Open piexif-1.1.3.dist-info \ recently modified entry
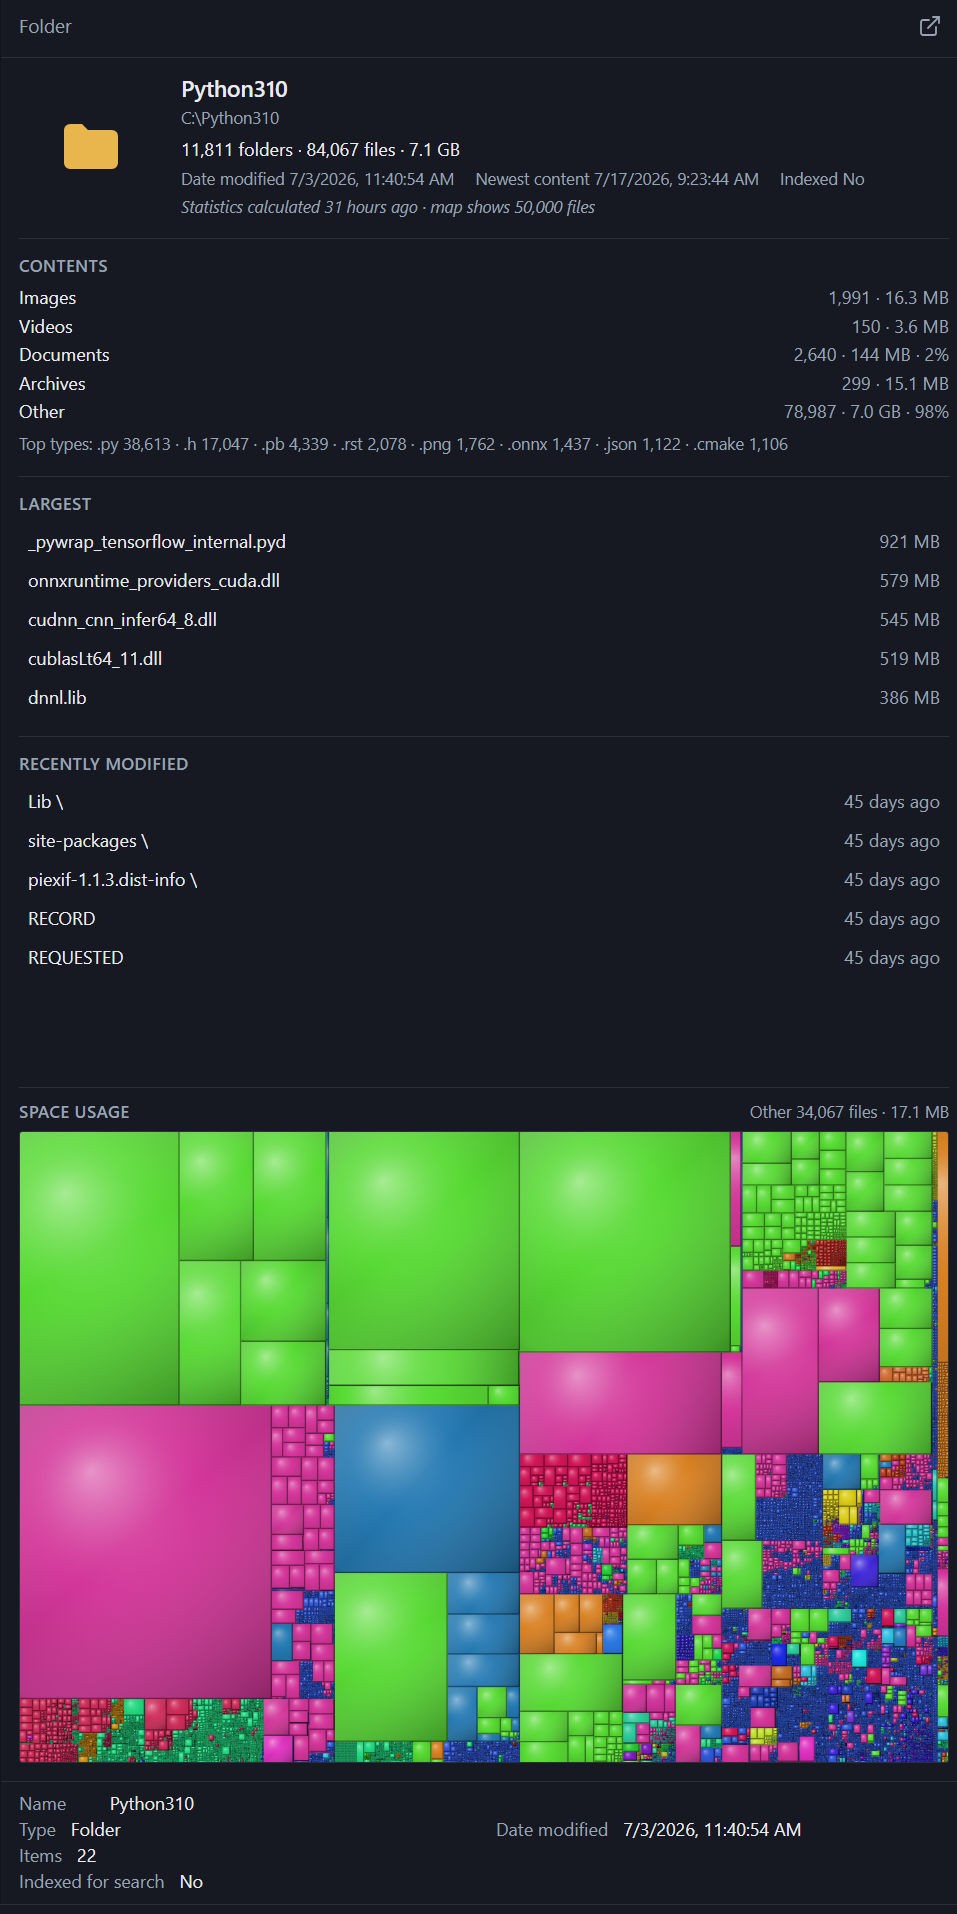 484,880
